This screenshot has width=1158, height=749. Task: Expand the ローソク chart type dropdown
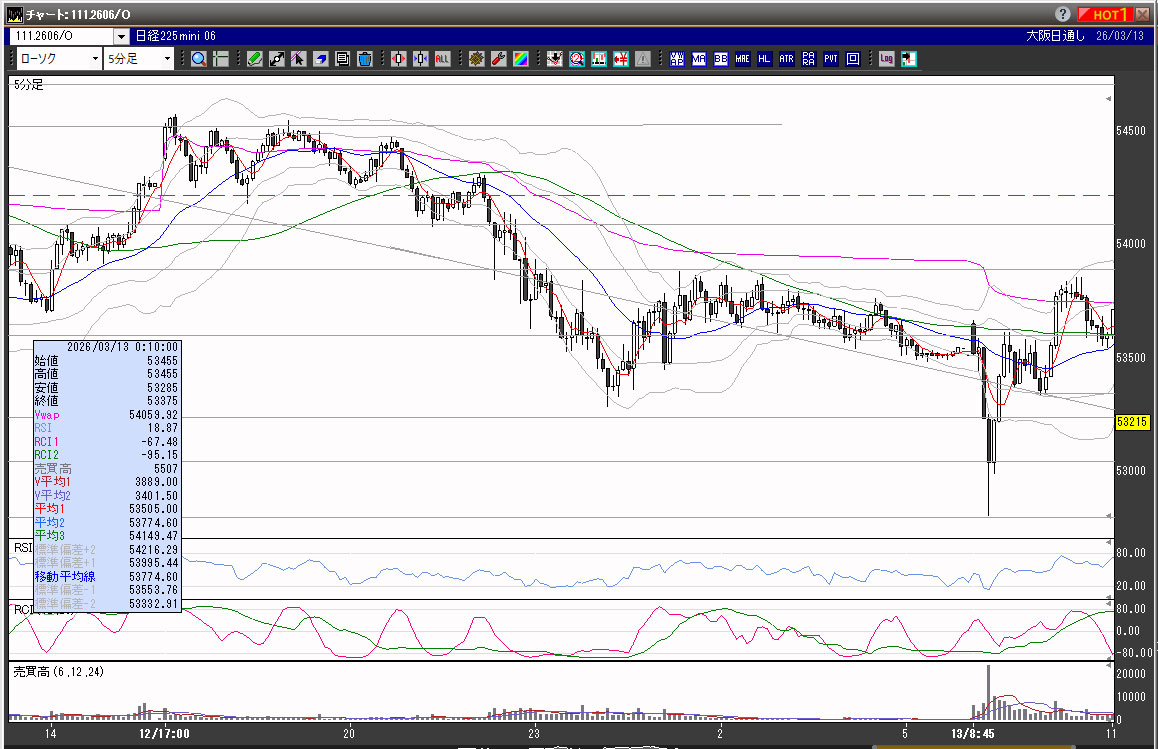(95, 59)
